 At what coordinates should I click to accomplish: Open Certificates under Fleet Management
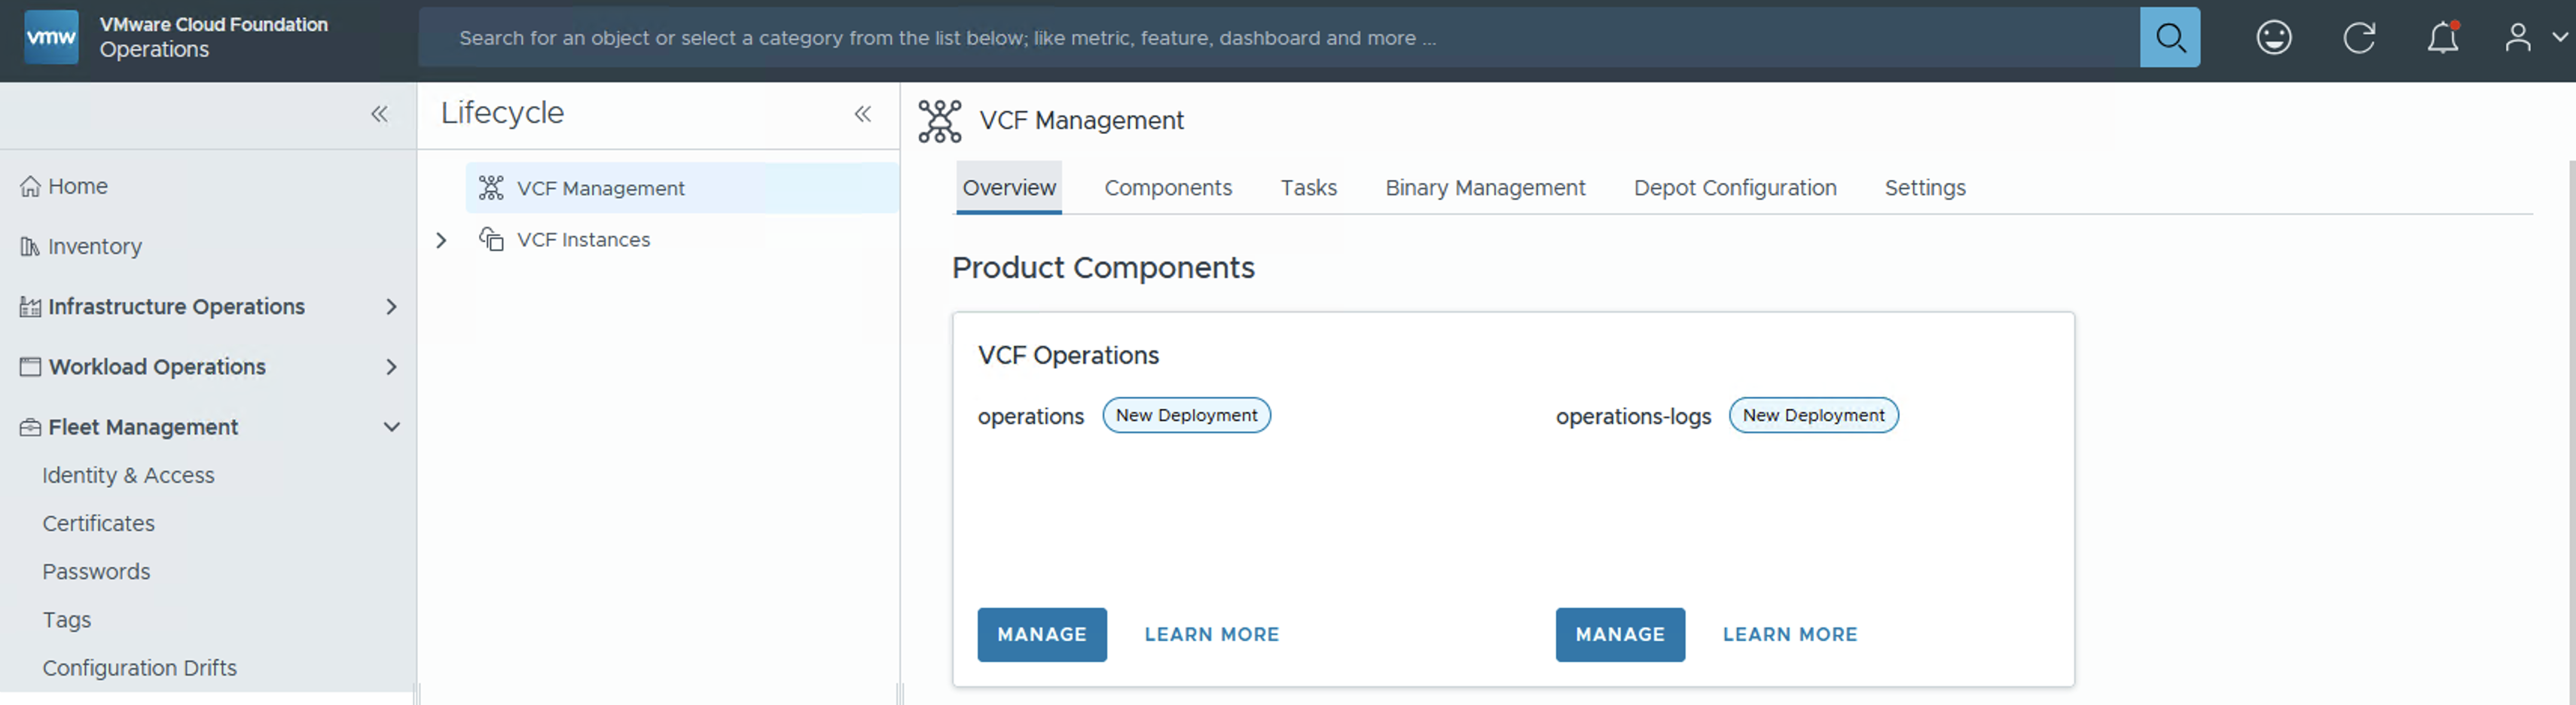pos(98,523)
